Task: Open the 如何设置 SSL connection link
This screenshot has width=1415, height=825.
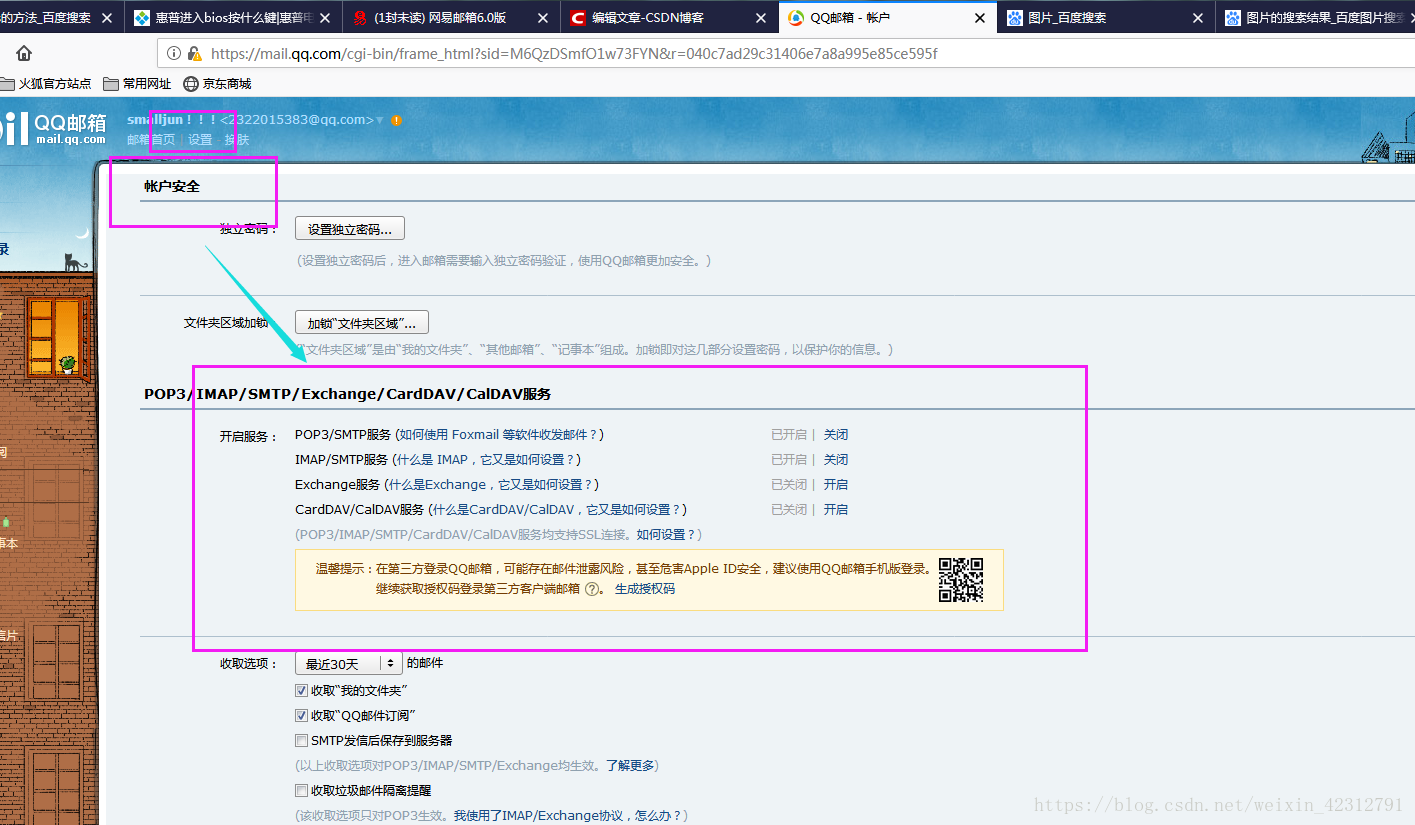Action: (665, 535)
